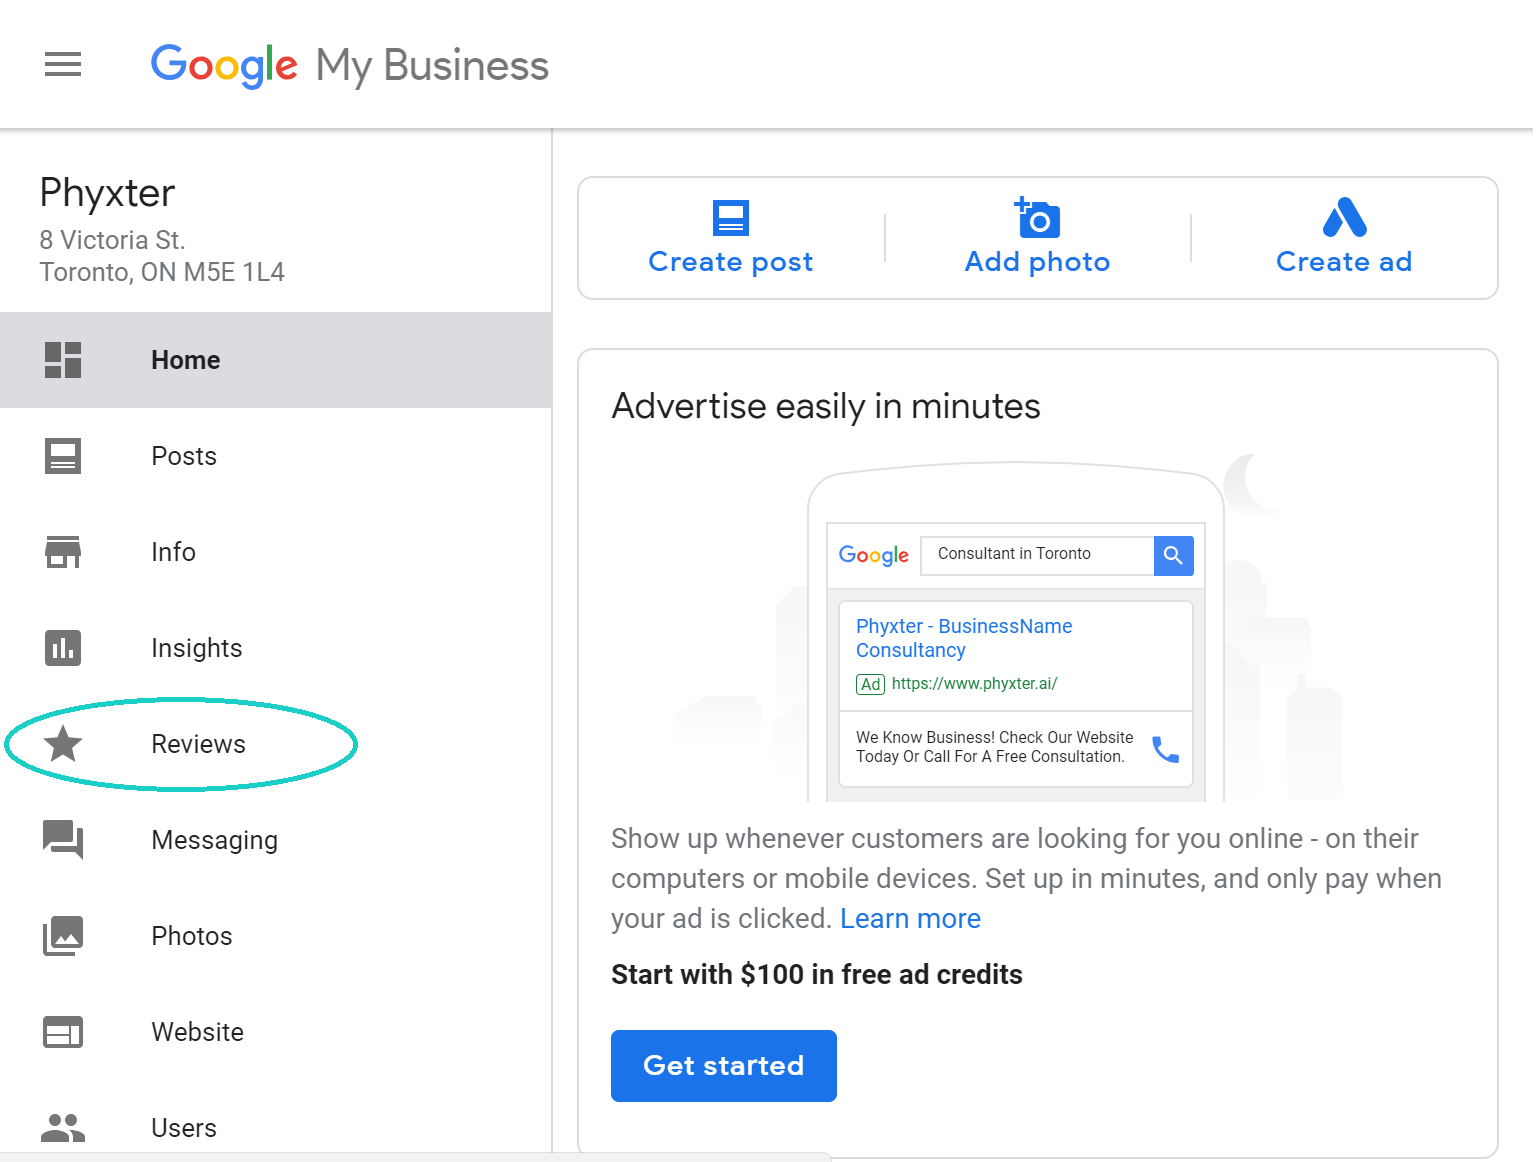Click the Add photo label
Screen dimensions: 1536x1162
pyautogui.click(x=1037, y=262)
